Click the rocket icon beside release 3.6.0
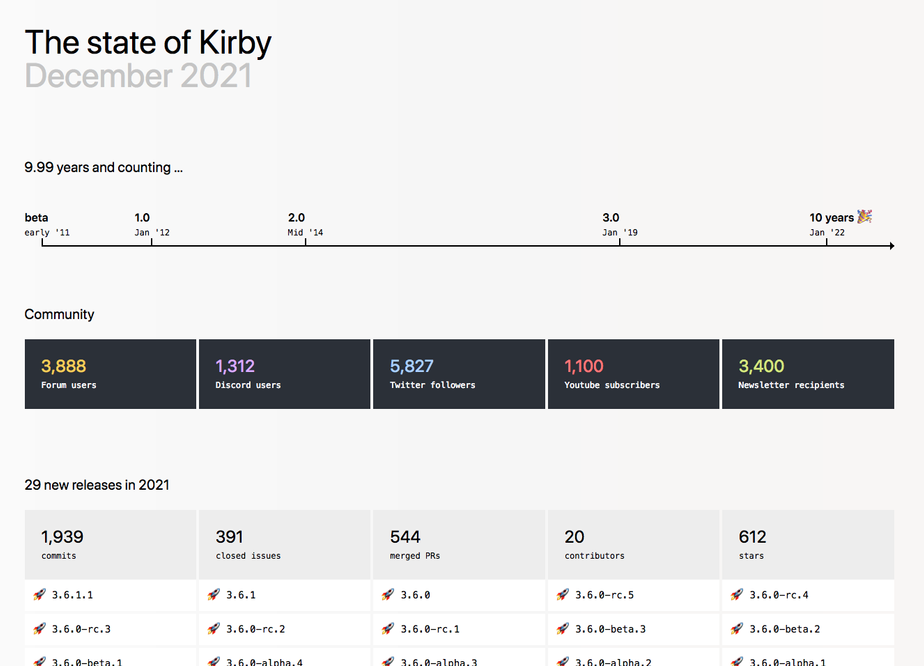 point(387,595)
